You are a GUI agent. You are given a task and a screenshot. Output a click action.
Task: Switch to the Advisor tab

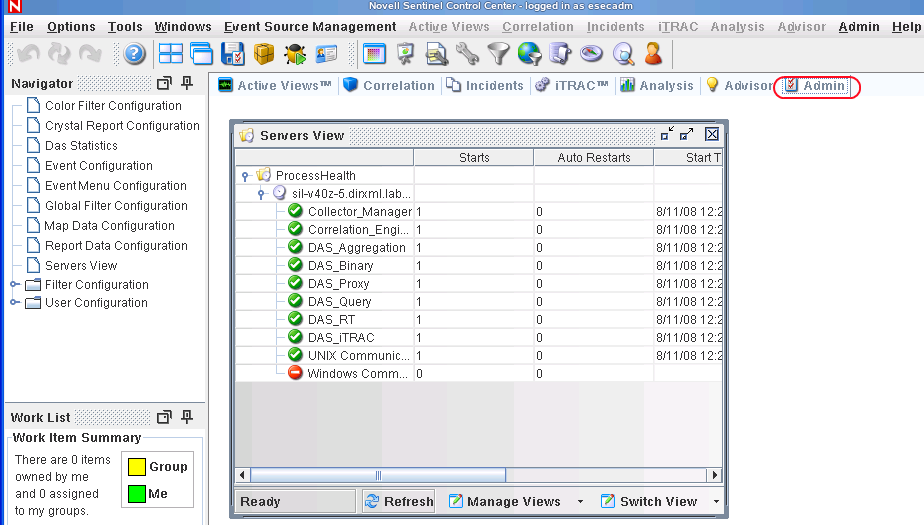coord(739,85)
